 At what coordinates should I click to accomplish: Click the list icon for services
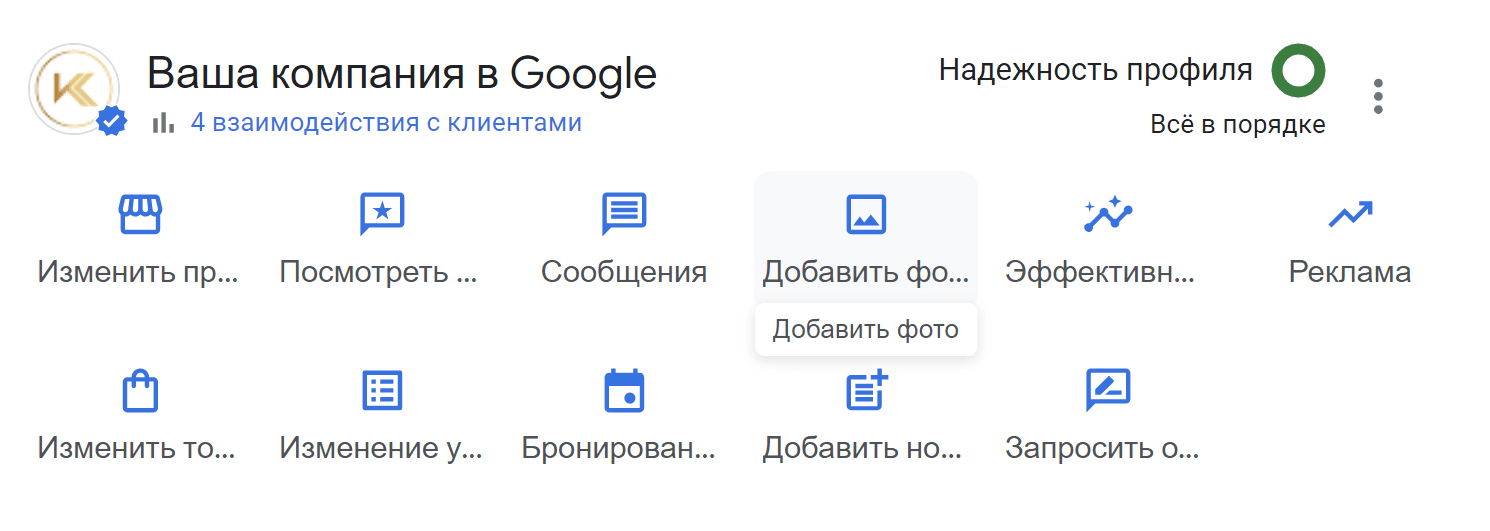(381, 391)
